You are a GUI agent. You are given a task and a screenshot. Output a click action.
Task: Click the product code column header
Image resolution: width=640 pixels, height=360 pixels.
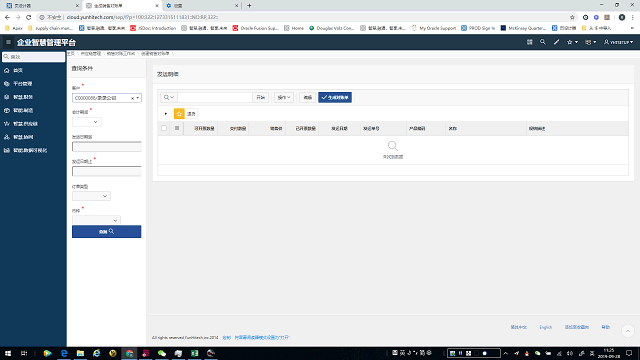417,129
